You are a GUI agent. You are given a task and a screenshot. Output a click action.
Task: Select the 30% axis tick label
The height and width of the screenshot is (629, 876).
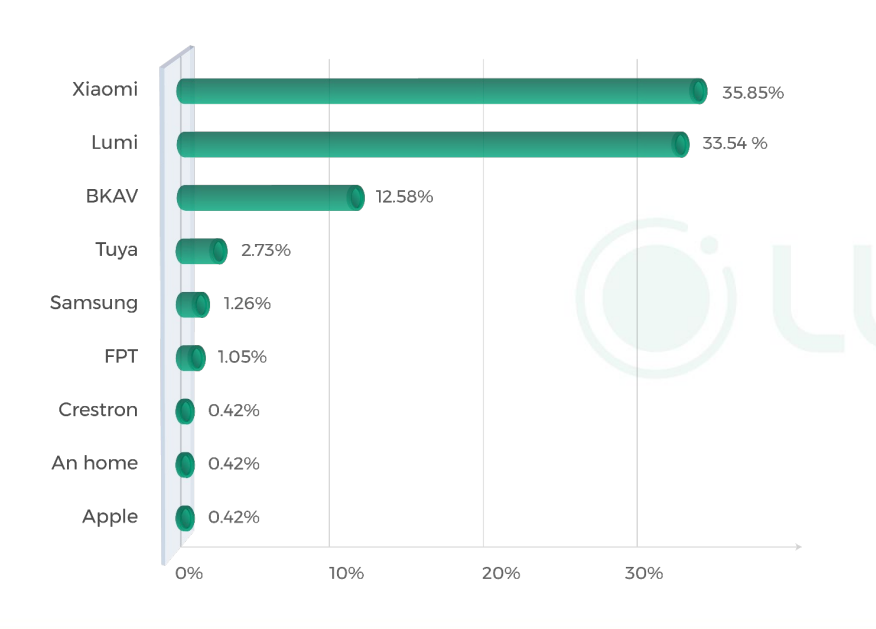click(x=644, y=573)
